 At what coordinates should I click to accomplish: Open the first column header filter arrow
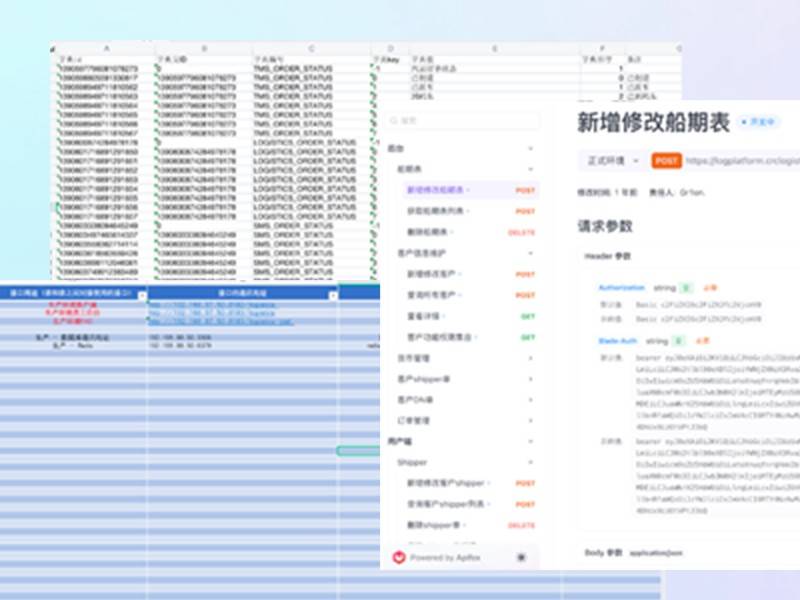click(142, 295)
